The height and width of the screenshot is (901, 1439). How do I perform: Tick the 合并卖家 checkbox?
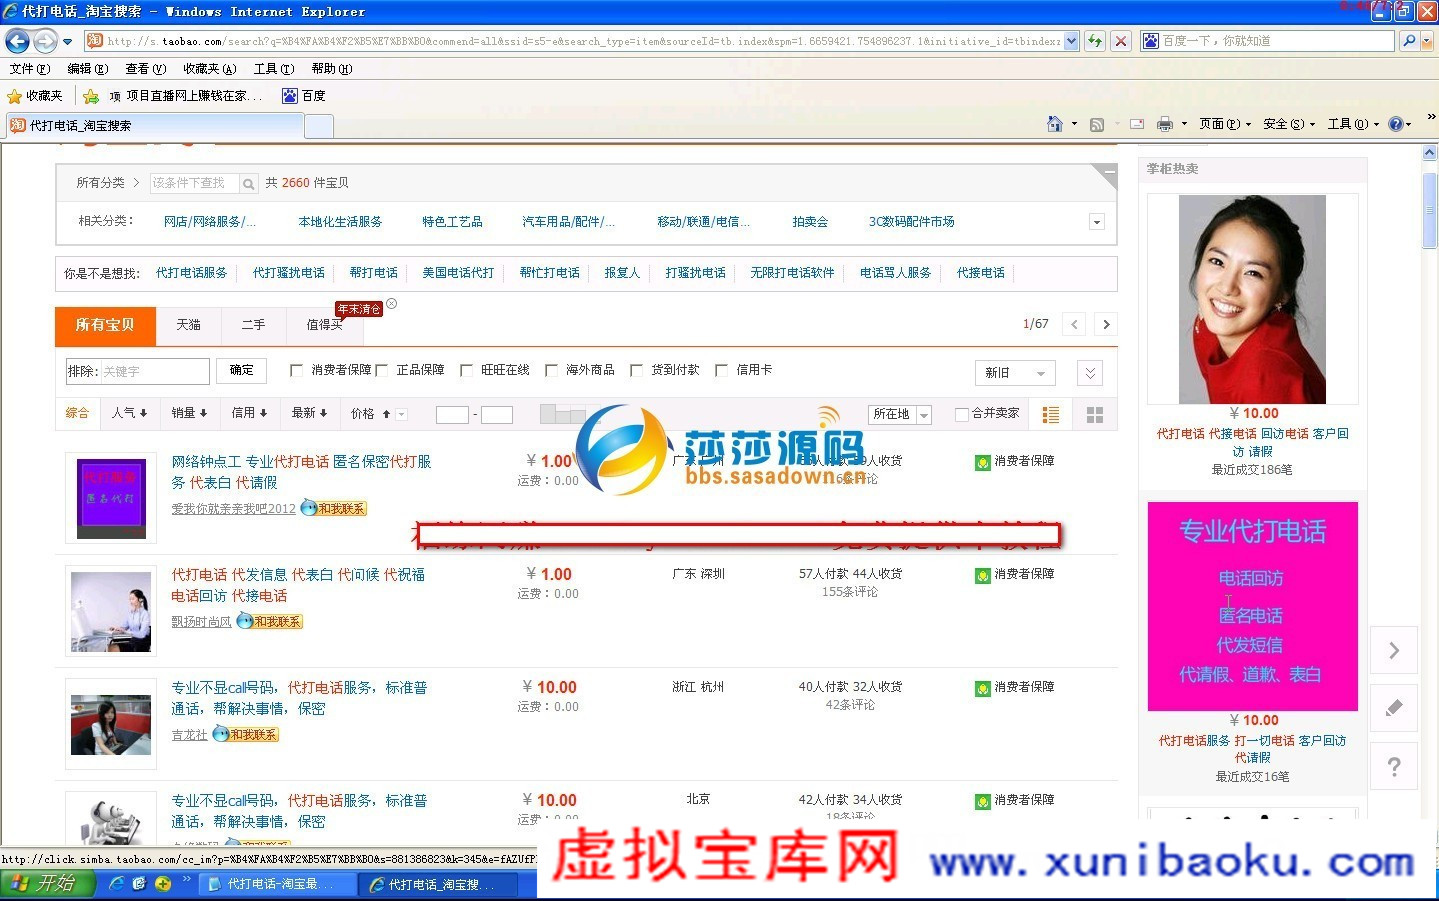tap(961, 414)
